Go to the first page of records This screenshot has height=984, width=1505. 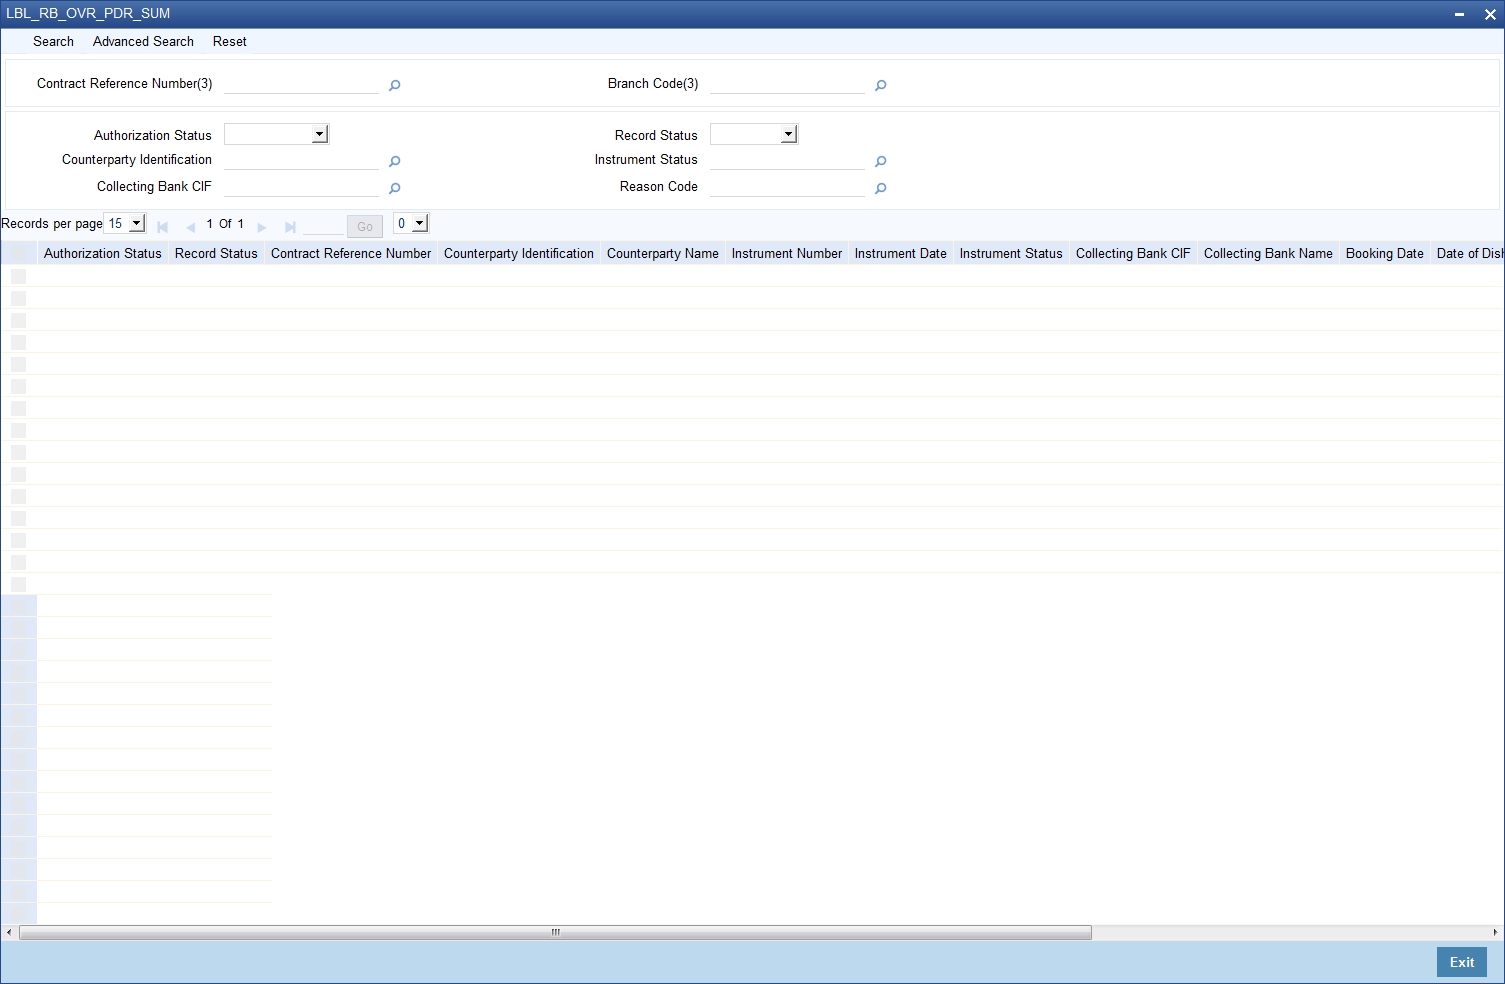point(162,227)
